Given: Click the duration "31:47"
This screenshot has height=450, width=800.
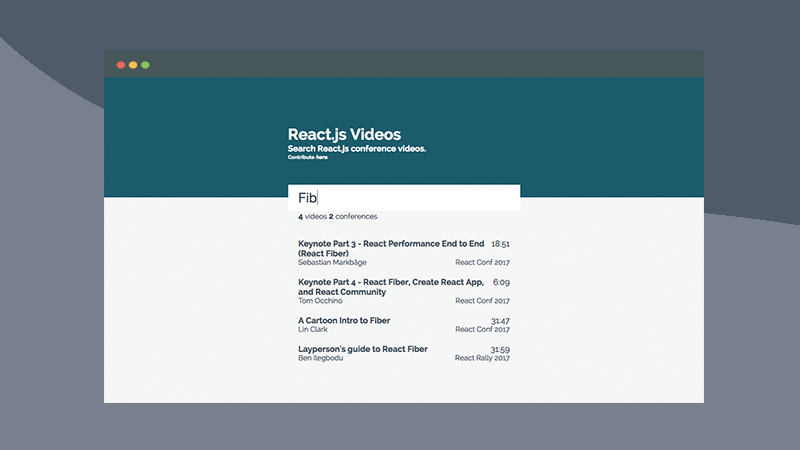Looking at the screenshot, I should pos(500,321).
